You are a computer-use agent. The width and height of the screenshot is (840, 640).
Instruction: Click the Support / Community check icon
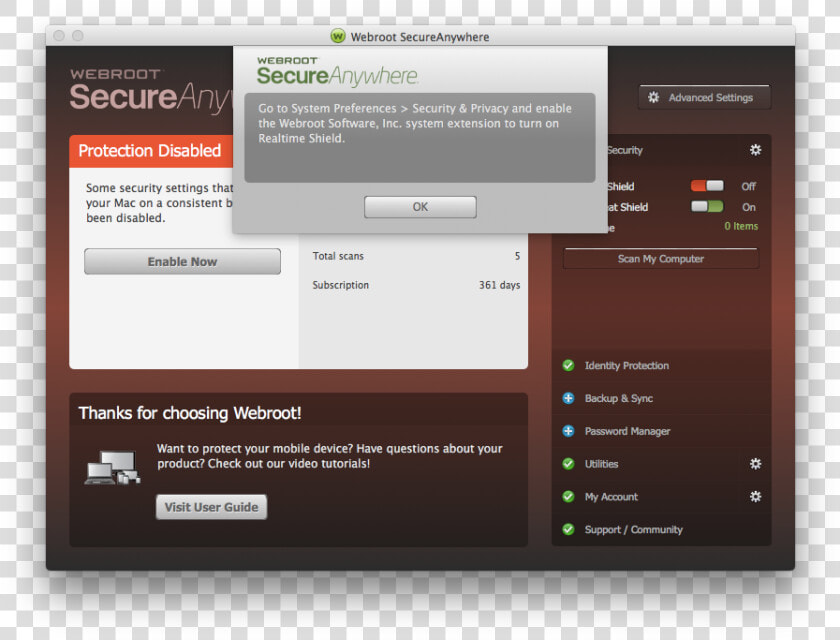pyautogui.click(x=568, y=529)
